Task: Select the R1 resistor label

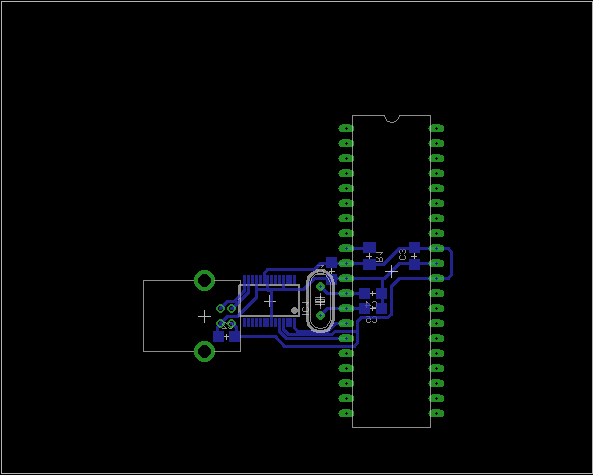Action: (379, 257)
